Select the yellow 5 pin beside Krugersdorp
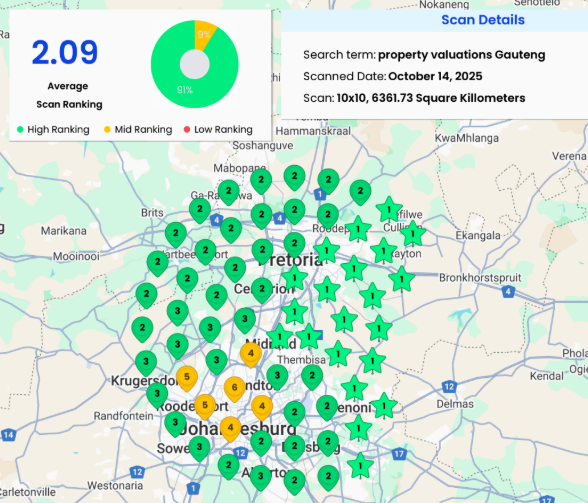This screenshot has height=503, width=588. pos(187,378)
